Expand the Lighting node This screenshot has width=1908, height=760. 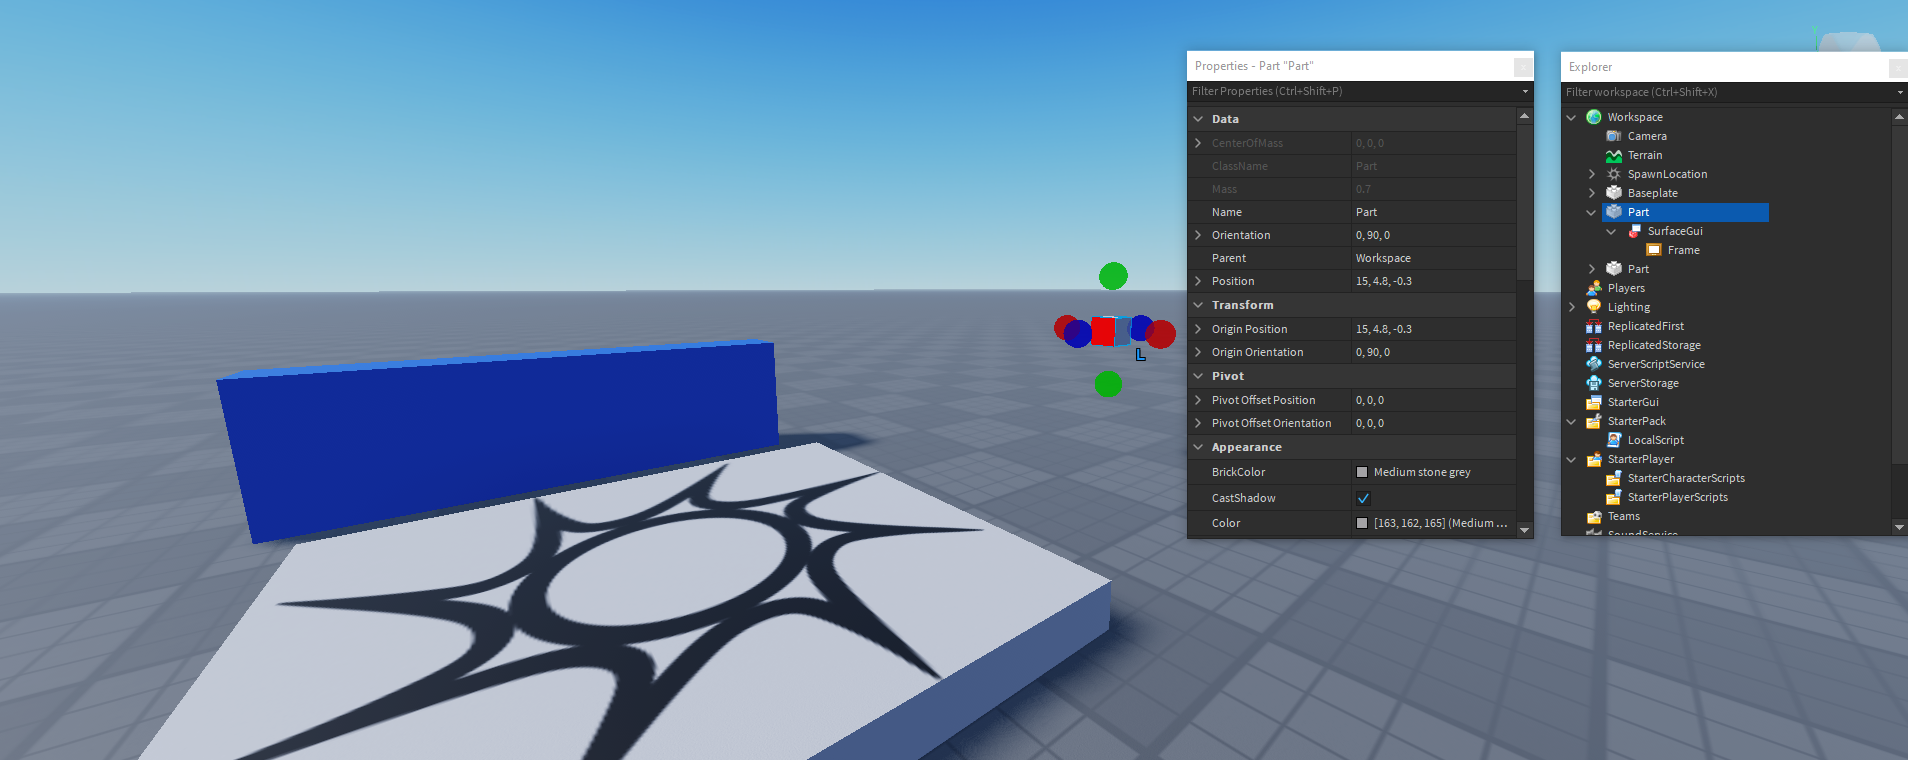point(1572,307)
